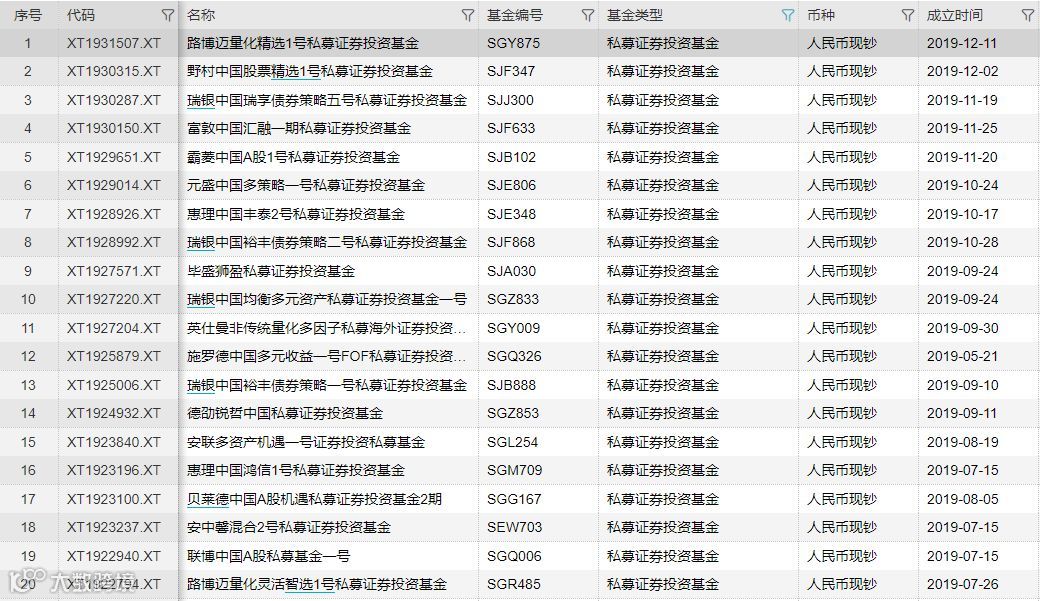Click the 基金类型 column header label
The height and width of the screenshot is (601, 1040).
[x=635, y=15]
